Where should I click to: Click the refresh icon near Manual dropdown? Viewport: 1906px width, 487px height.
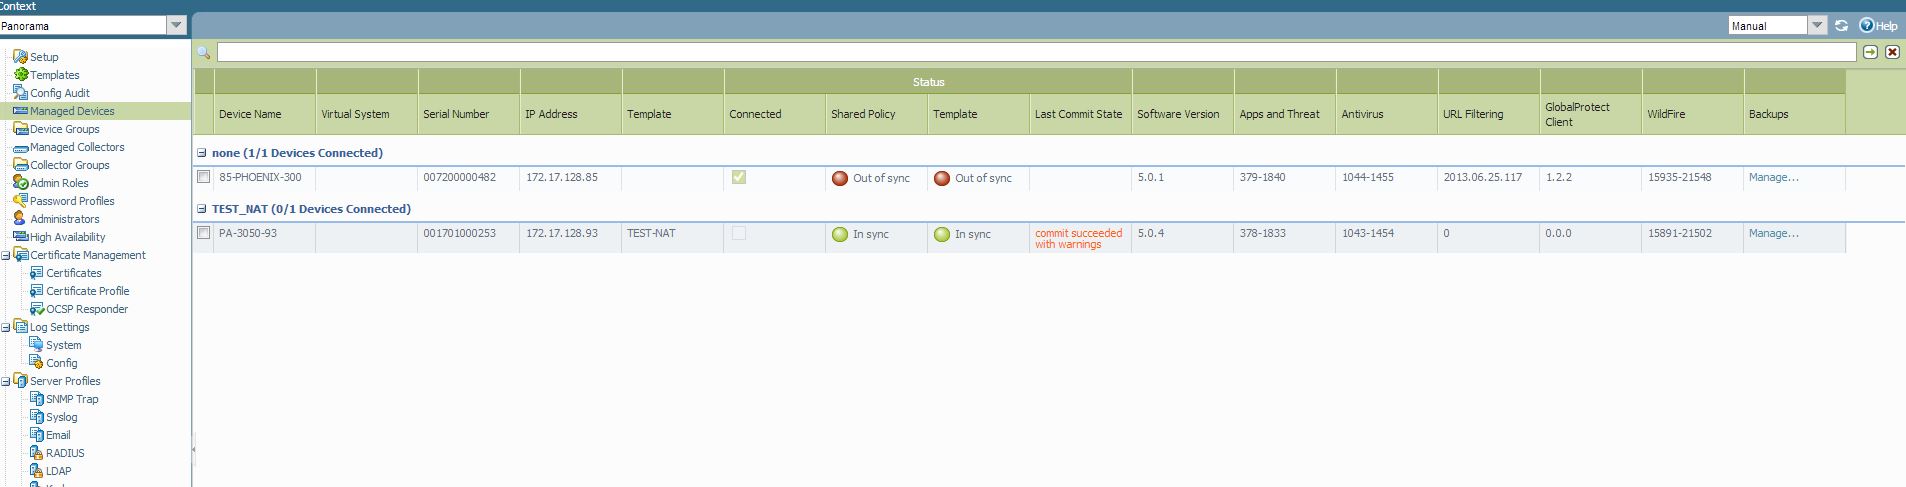(x=1841, y=26)
